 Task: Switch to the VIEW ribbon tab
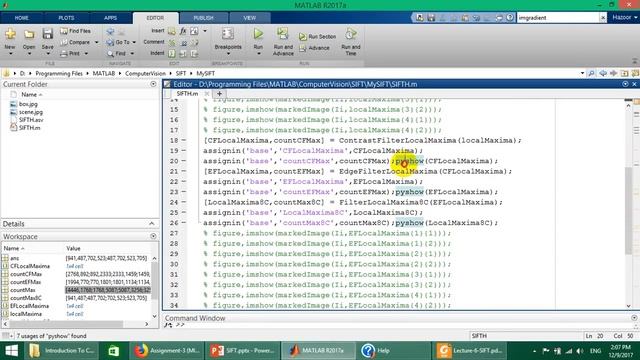[x=249, y=18]
